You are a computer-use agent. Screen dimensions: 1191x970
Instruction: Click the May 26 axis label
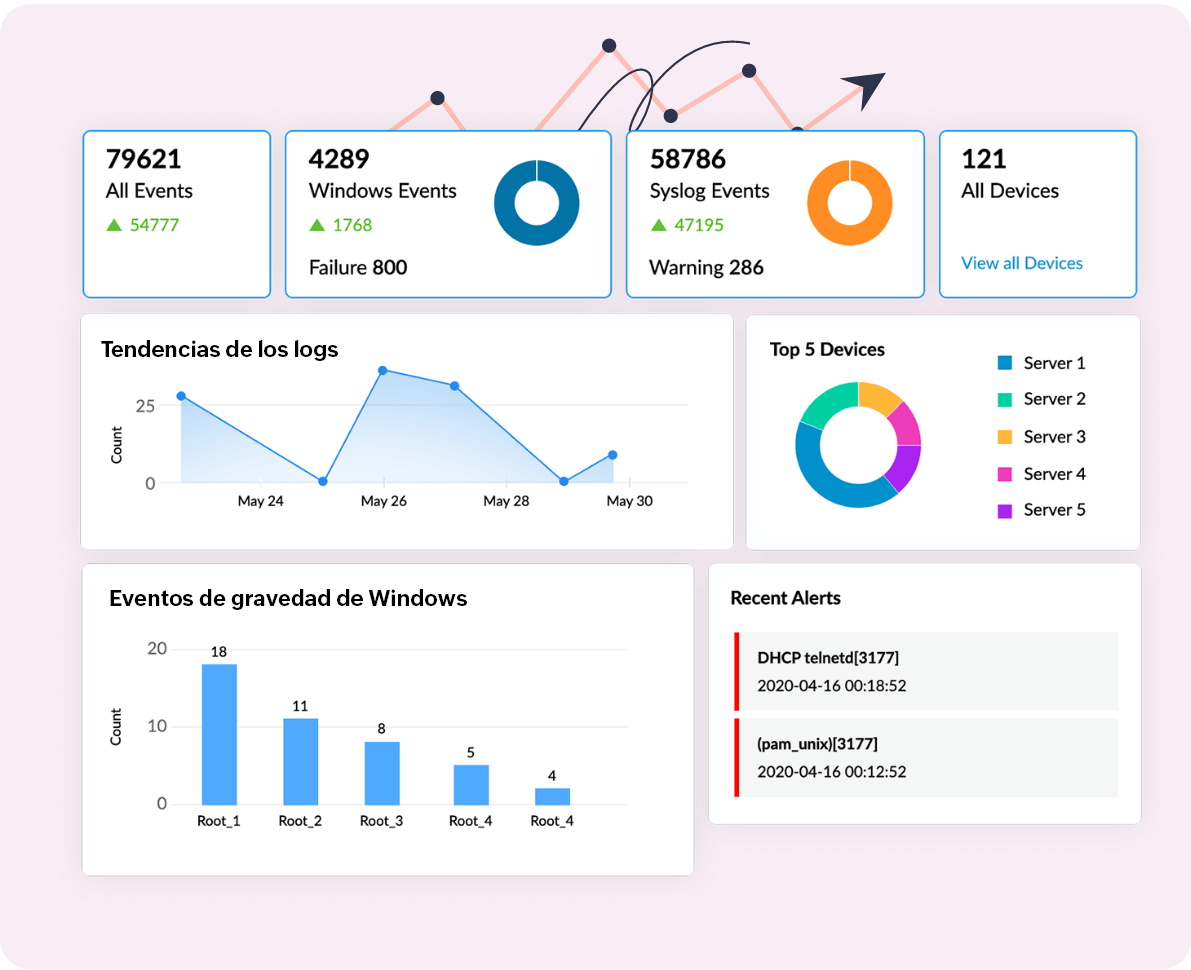[x=384, y=501]
